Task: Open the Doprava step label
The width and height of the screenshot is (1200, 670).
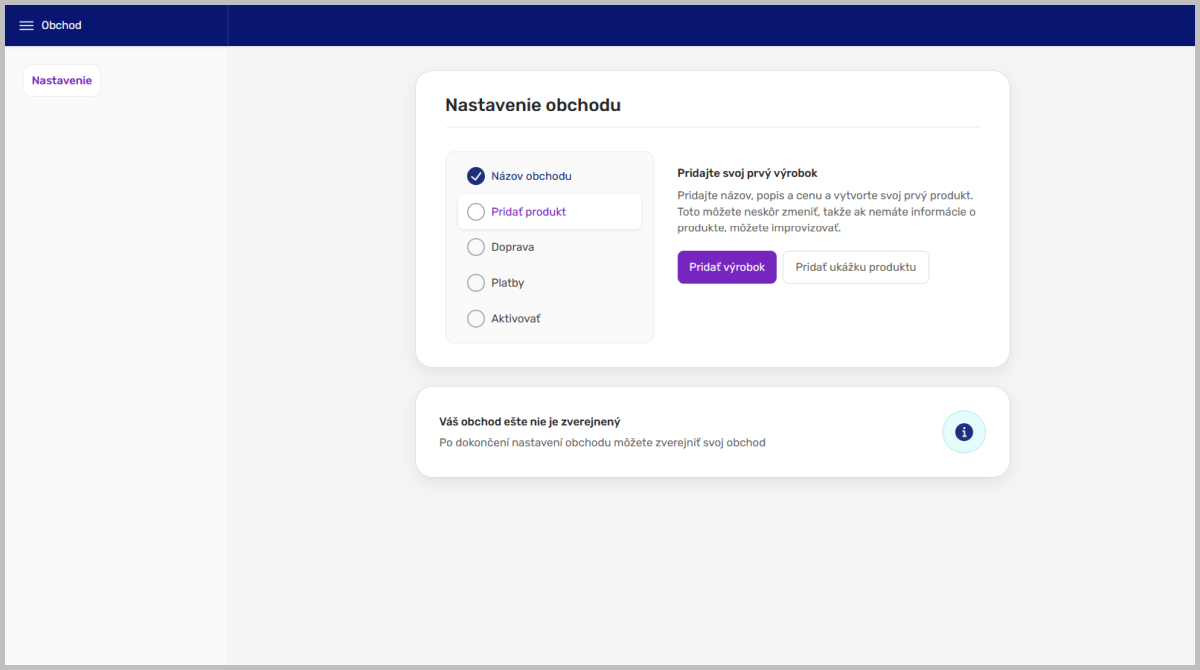Action: pyautogui.click(x=512, y=247)
